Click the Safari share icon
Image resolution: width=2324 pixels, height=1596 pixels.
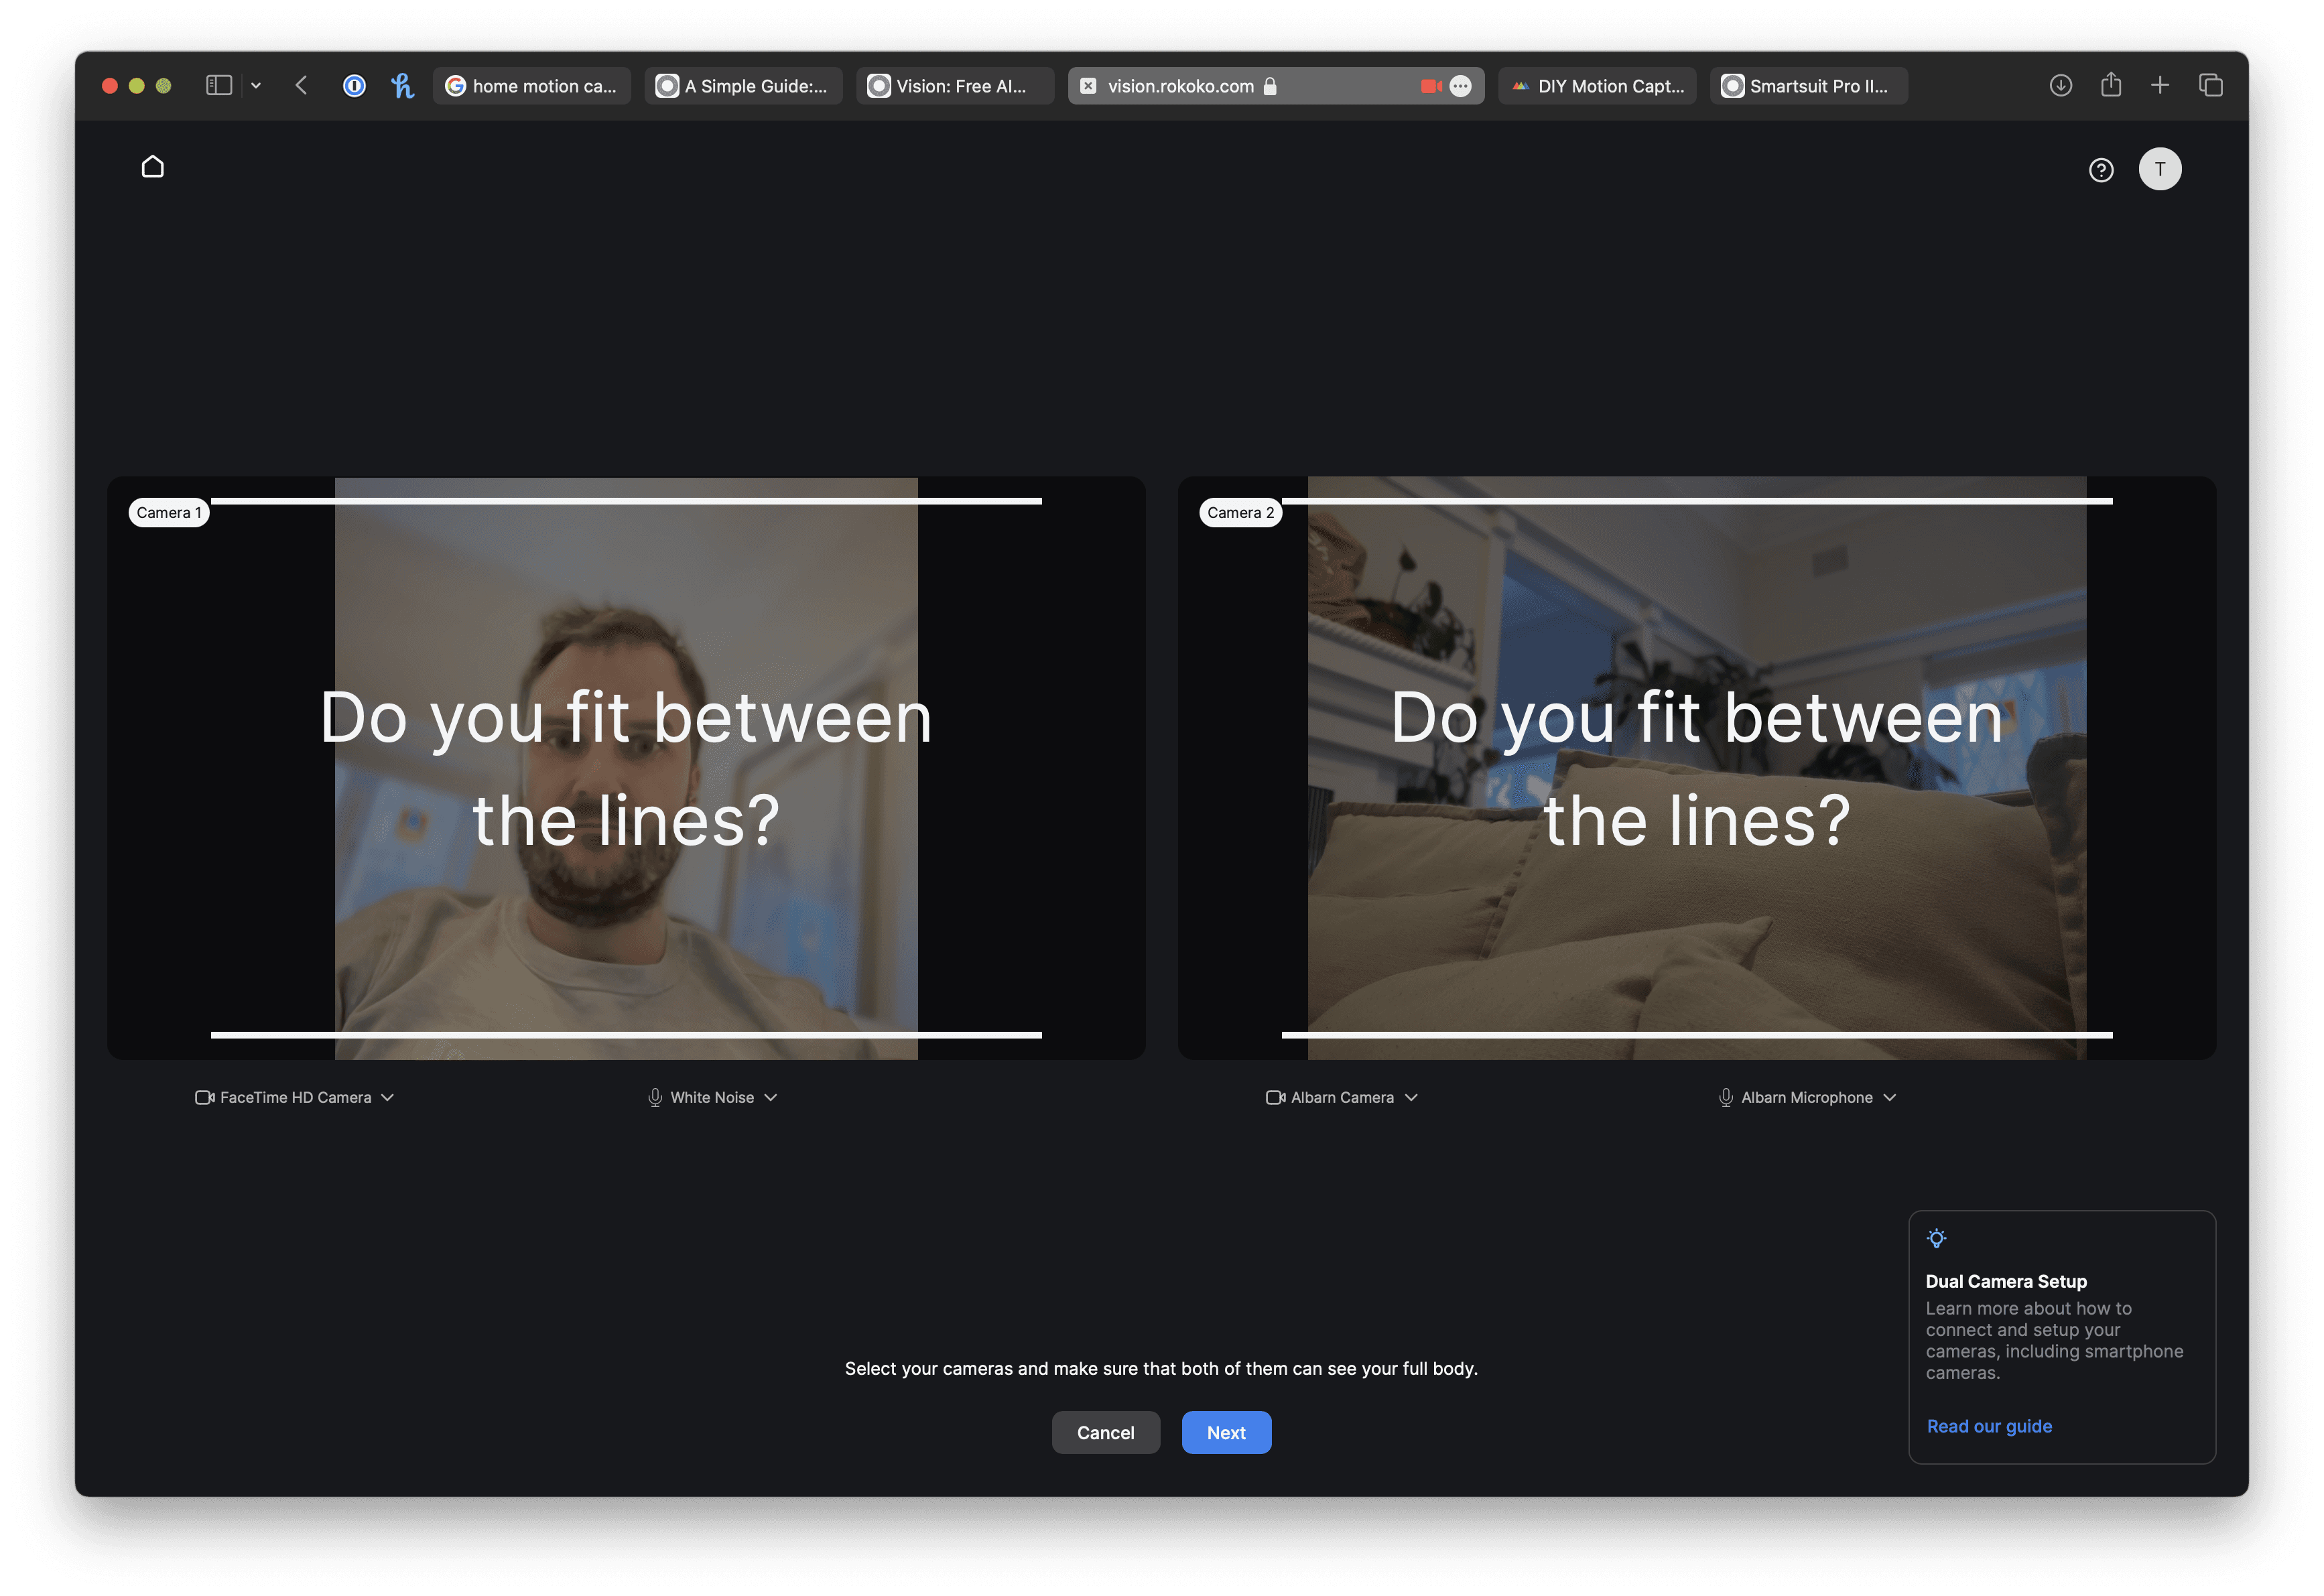pyautogui.click(x=2111, y=85)
